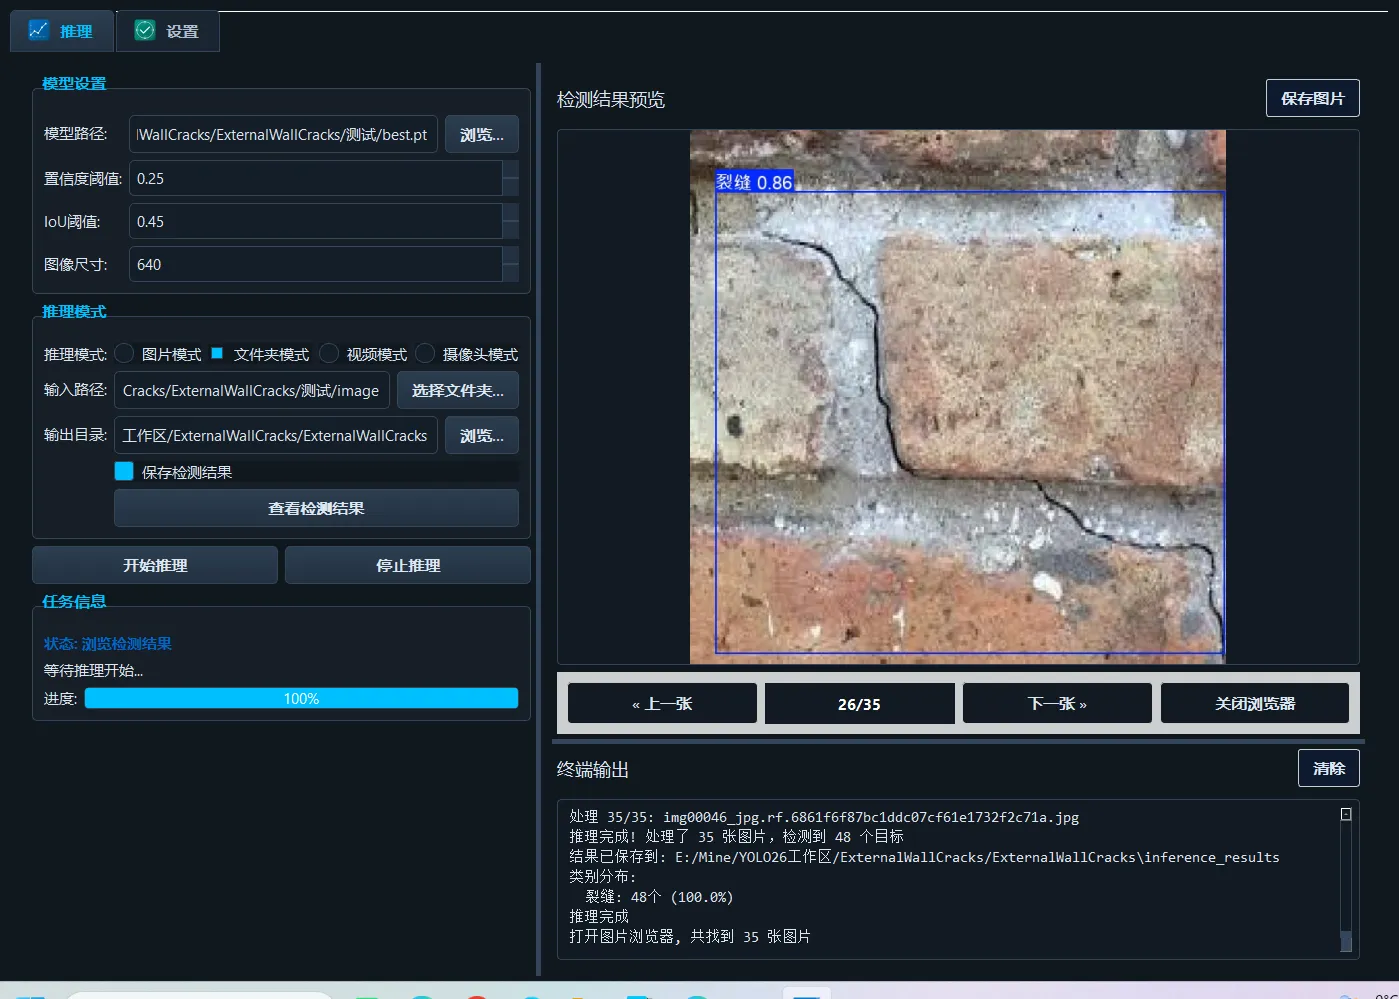Image resolution: width=1399 pixels, height=999 pixels.
Task: Browse for the model file (模型路径)
Action: (x=482, y=135)
